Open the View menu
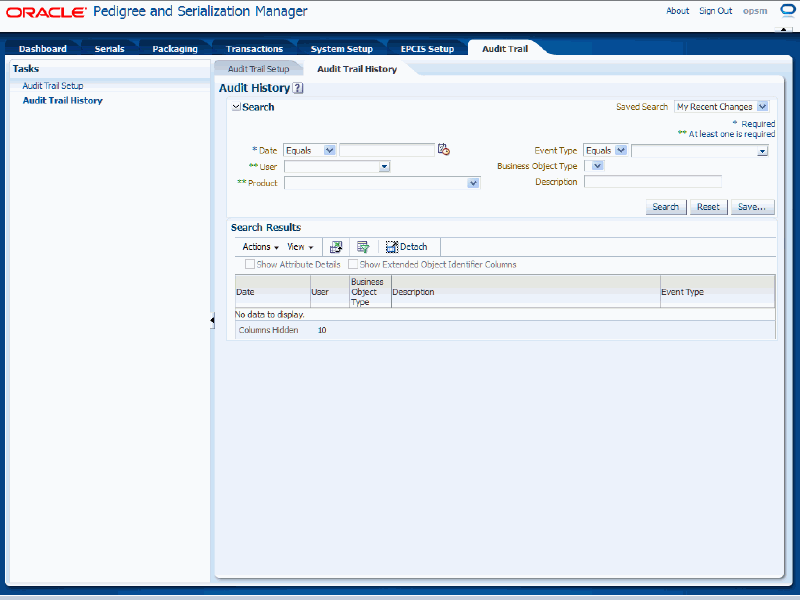 [x=300, y=247]
